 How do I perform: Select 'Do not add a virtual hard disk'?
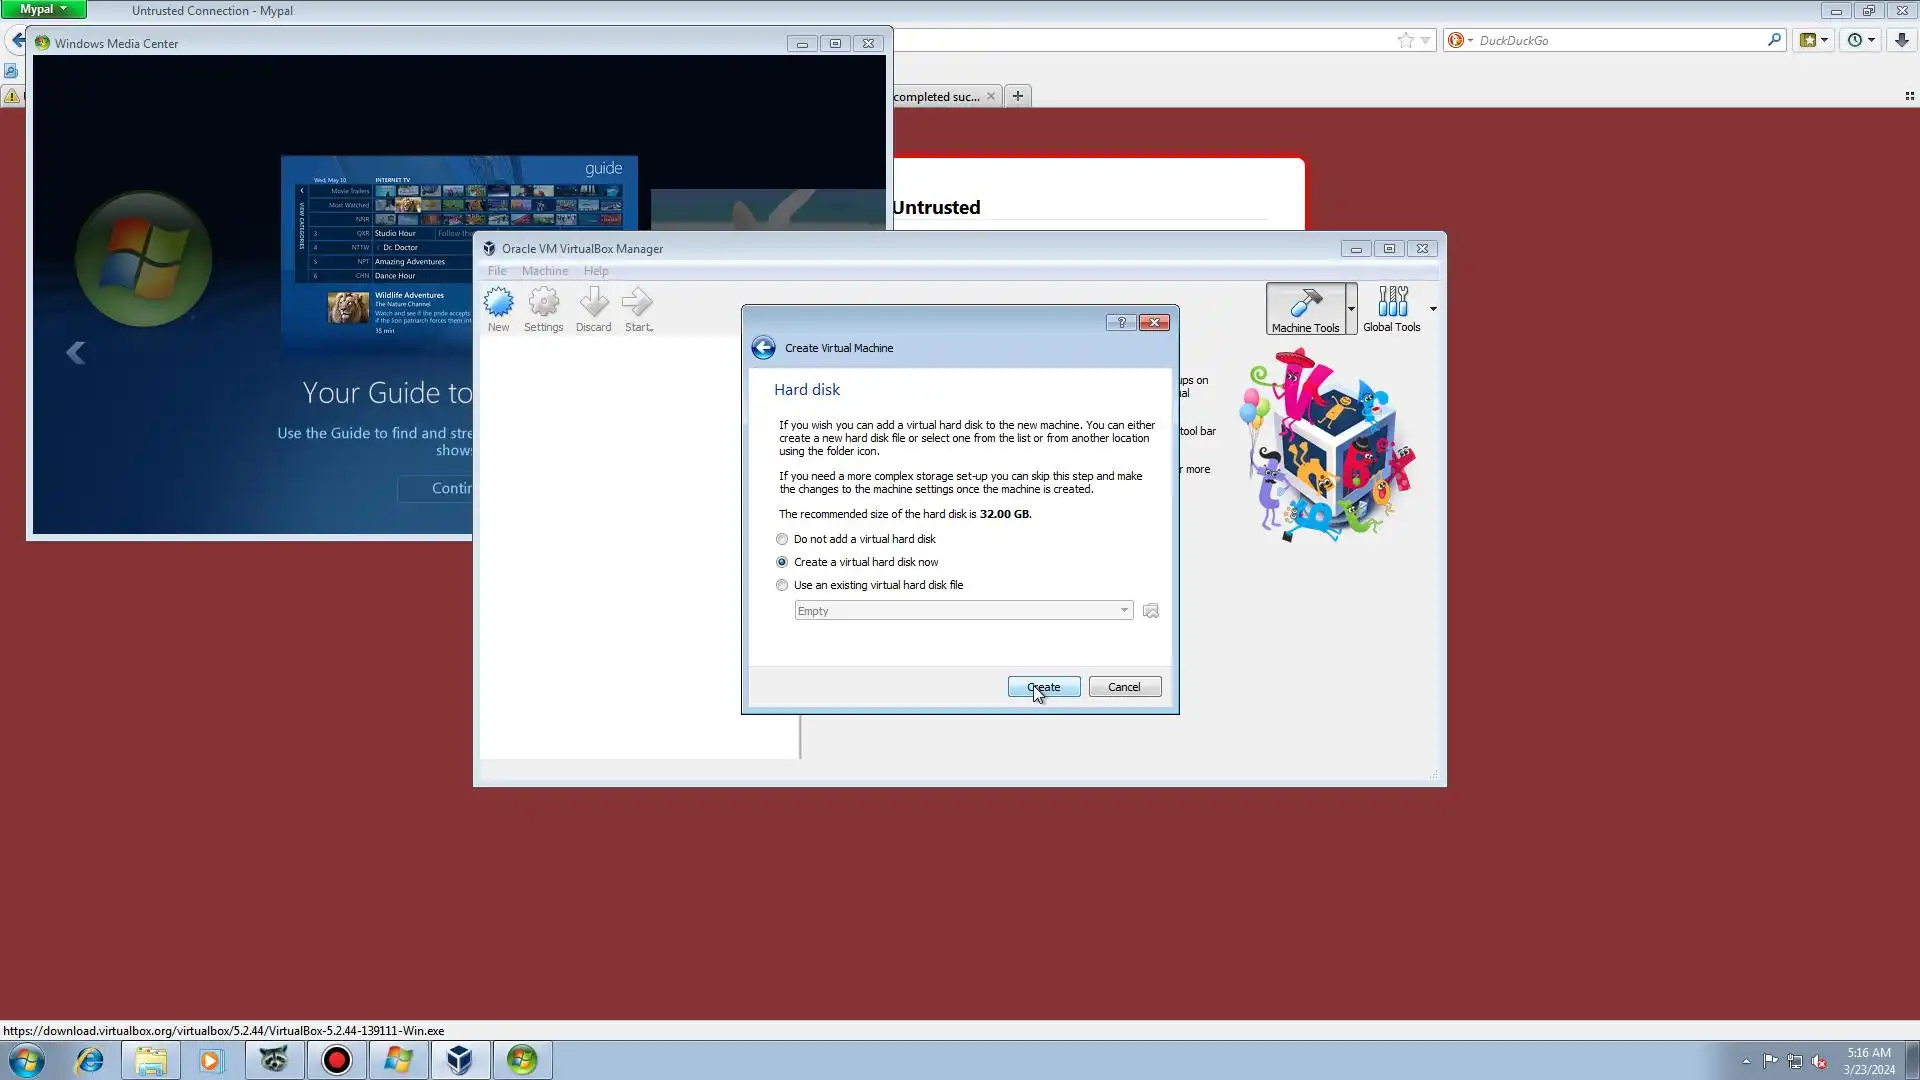782,539
